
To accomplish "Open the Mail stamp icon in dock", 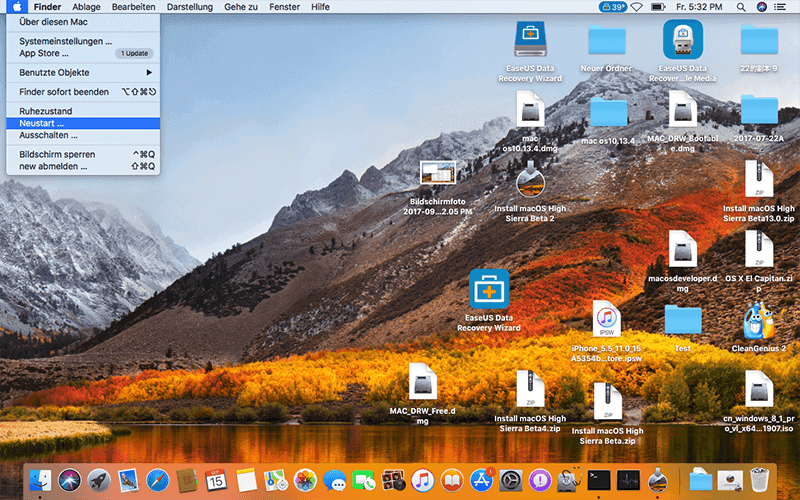I will click(128, 480).
